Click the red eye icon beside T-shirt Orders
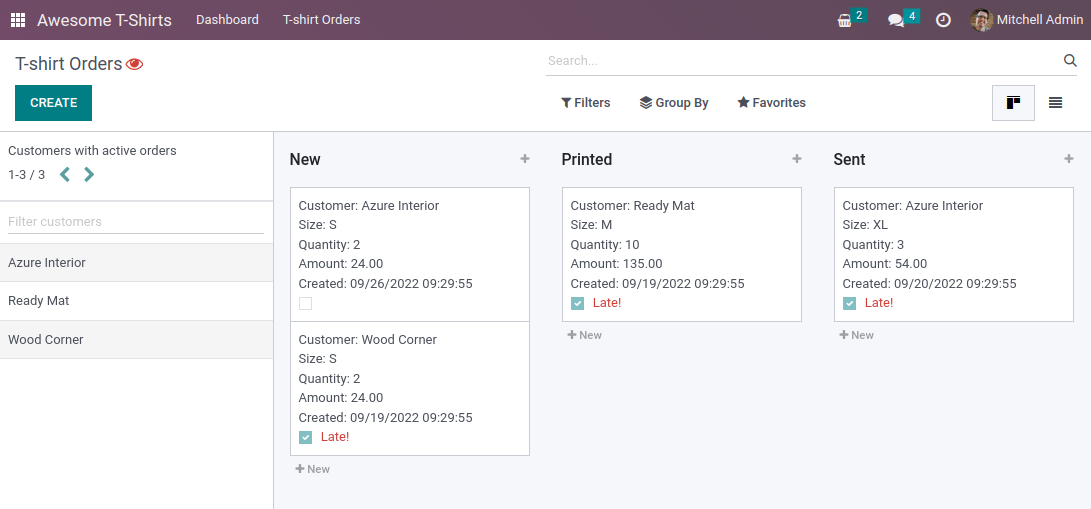Image resolution: width=1091 pixels, height=509 pixels. 135,64
